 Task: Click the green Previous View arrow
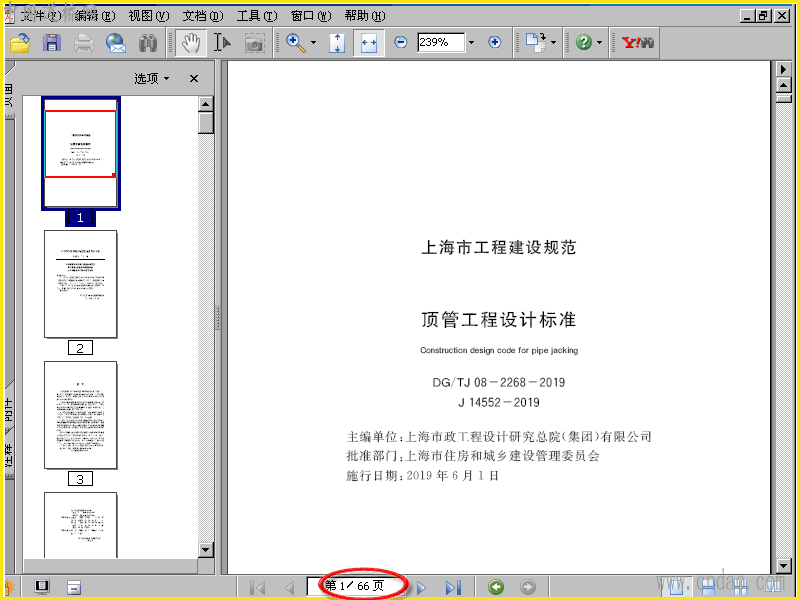click(x=495, y=587)
